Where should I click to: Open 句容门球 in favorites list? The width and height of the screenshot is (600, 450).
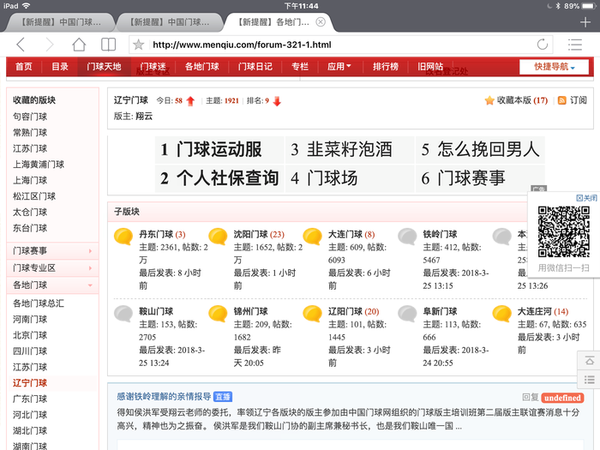30,117
